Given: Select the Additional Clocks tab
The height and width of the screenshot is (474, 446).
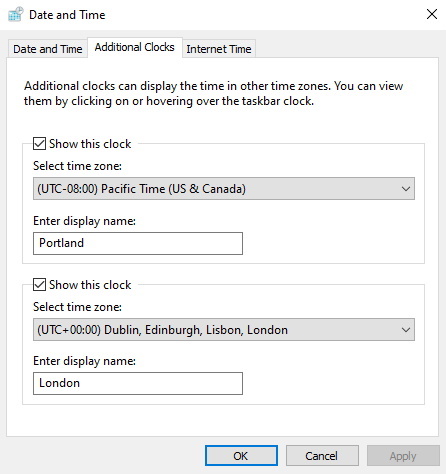Looking at the screenshot, I should 135,47.
